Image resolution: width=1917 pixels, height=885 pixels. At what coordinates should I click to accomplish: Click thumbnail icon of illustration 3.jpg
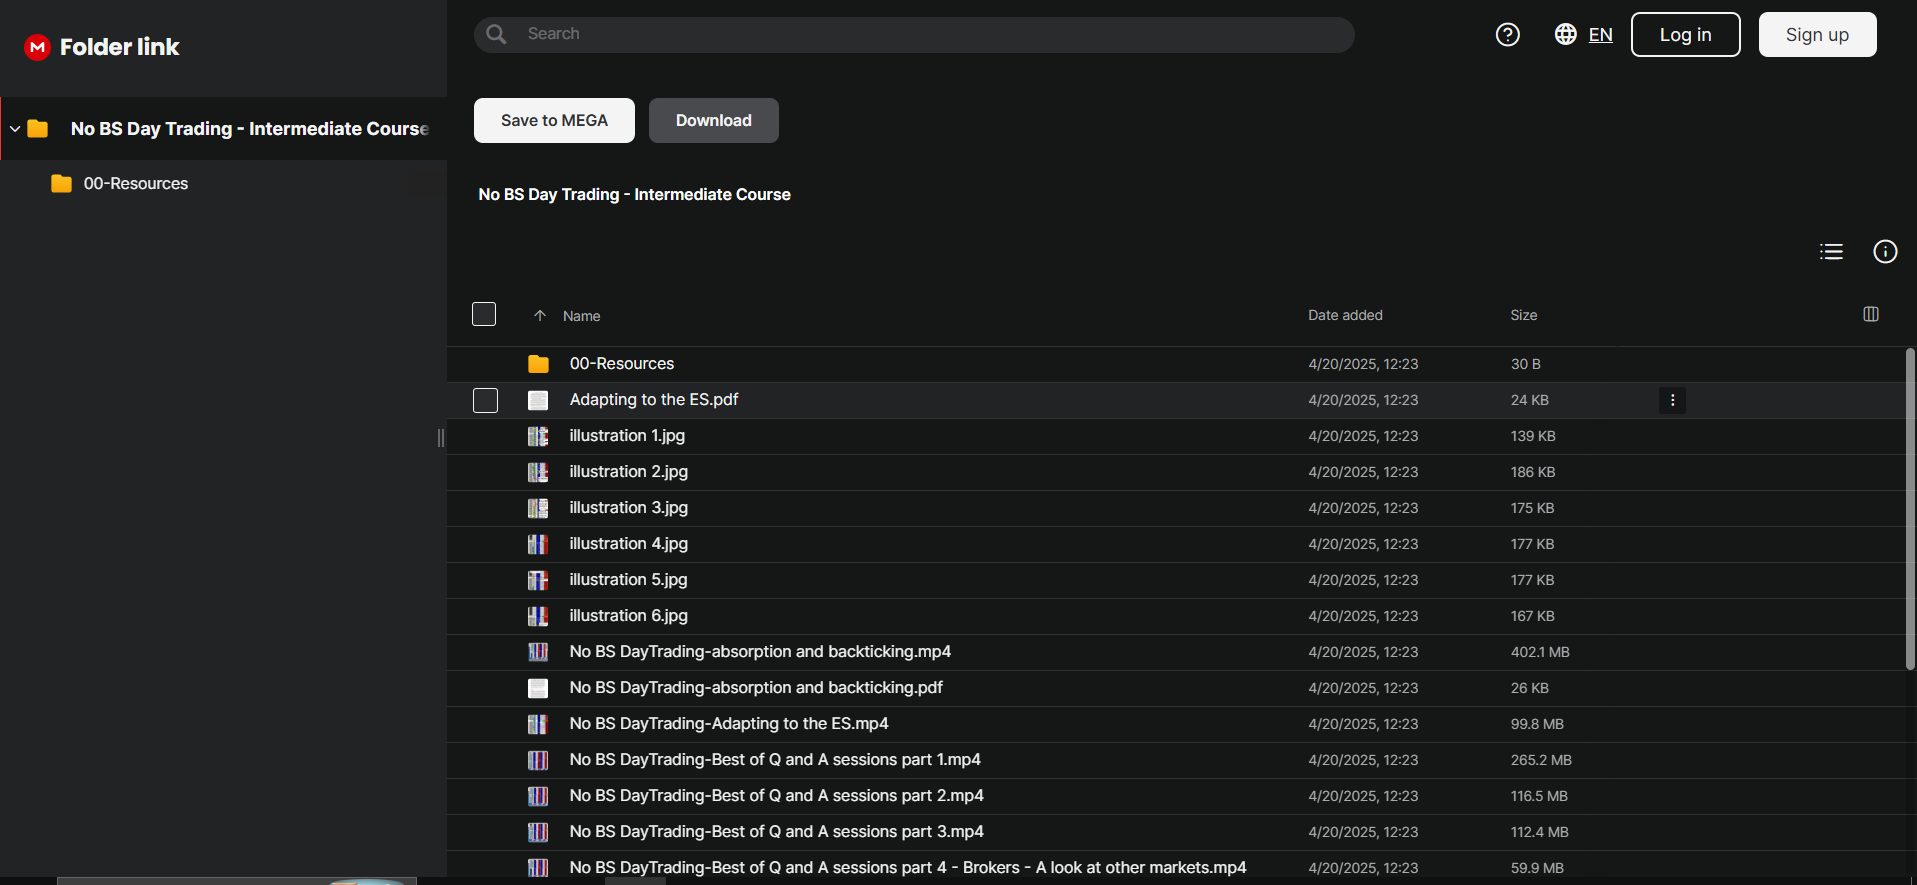(538, 508)
